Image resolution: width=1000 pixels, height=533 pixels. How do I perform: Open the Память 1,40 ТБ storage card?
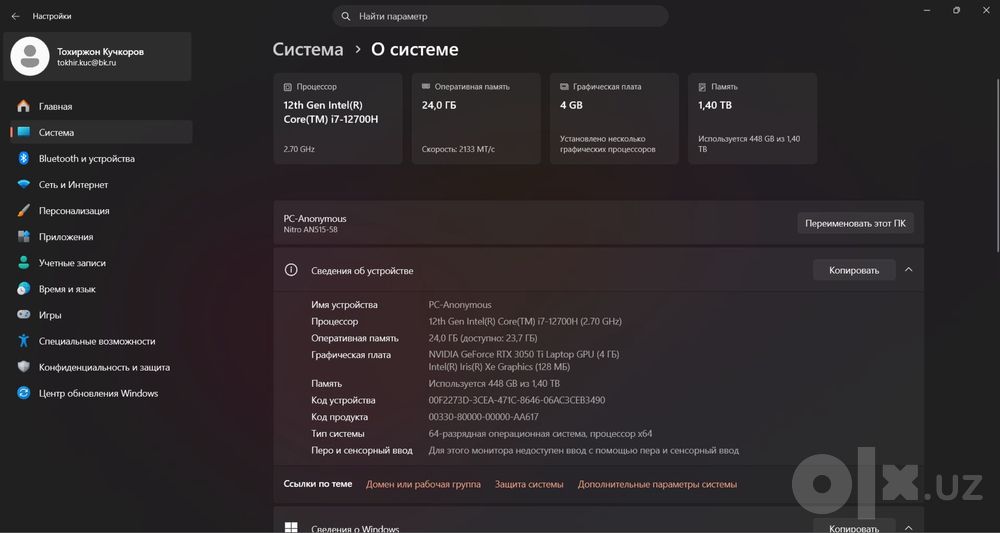pyautogui.click(x=753, y=119)
